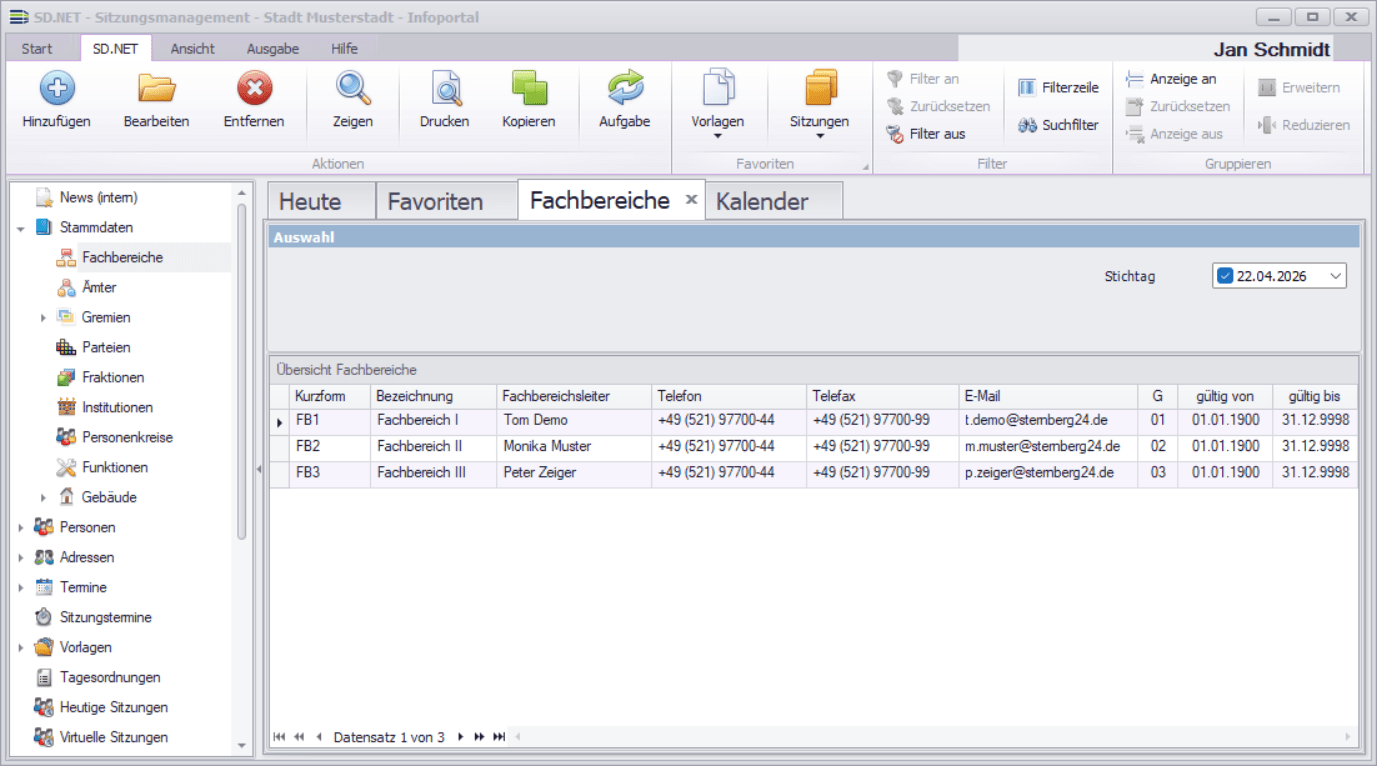
Task: Expand the Personen tree node
Action: pos(21,527)
